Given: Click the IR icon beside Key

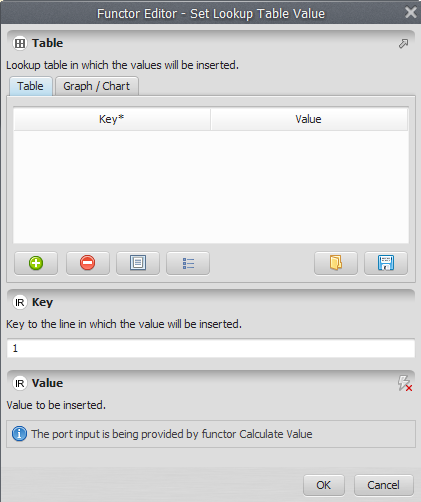Looking at the screenshot, I should 20,303.
